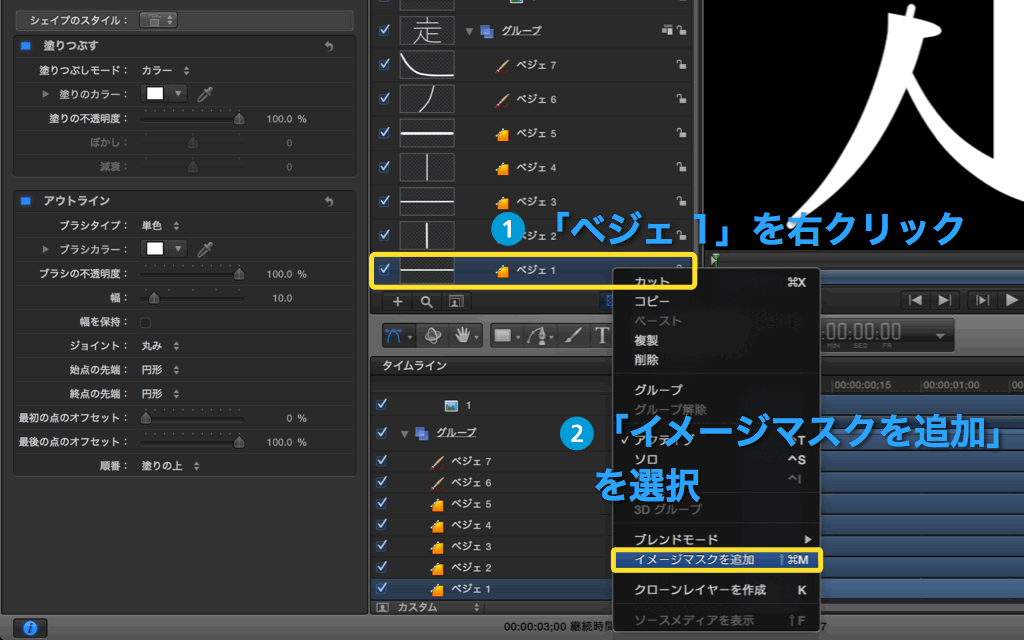The image size is (1024, 640).
Task: Start playback with the play button
Action: [x=1012, y=300]
